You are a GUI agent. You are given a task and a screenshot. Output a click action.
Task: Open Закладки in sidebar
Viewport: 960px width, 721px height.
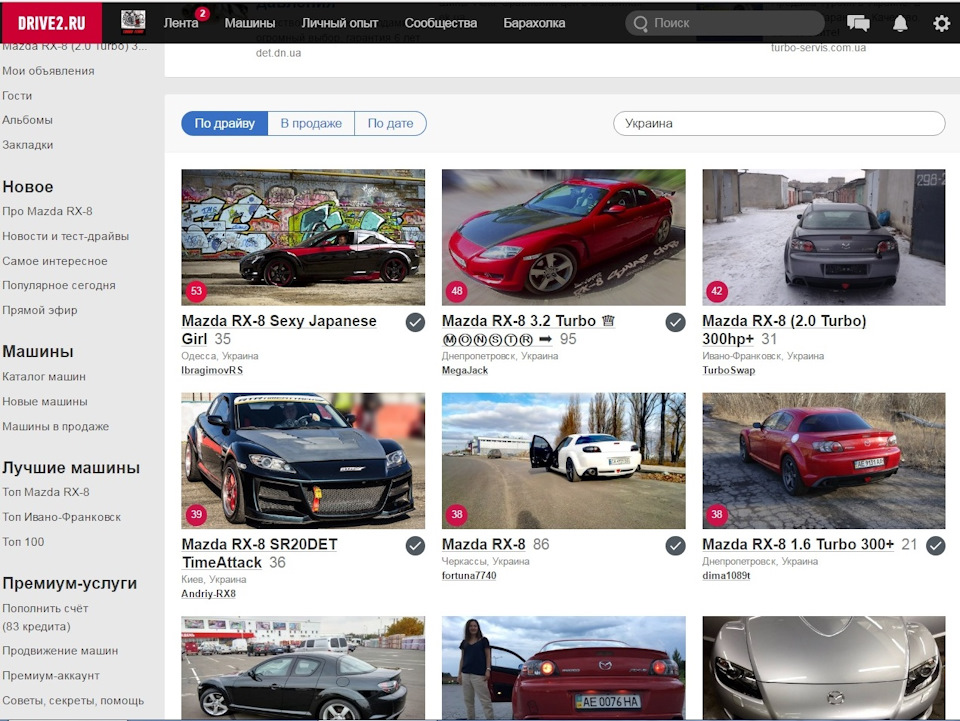tap(28, 145)
